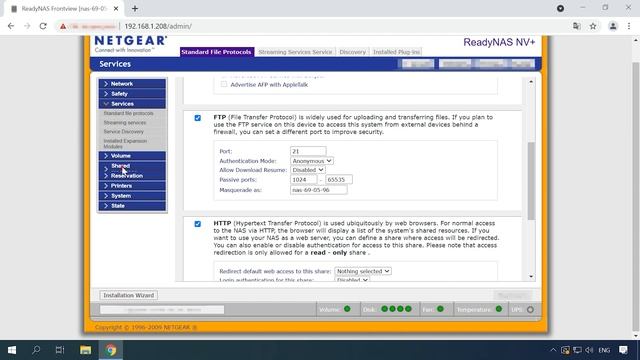
Task: Close the ReadyNAS Frontview tab
Action: pyautogui.click(x=116, y=8)
